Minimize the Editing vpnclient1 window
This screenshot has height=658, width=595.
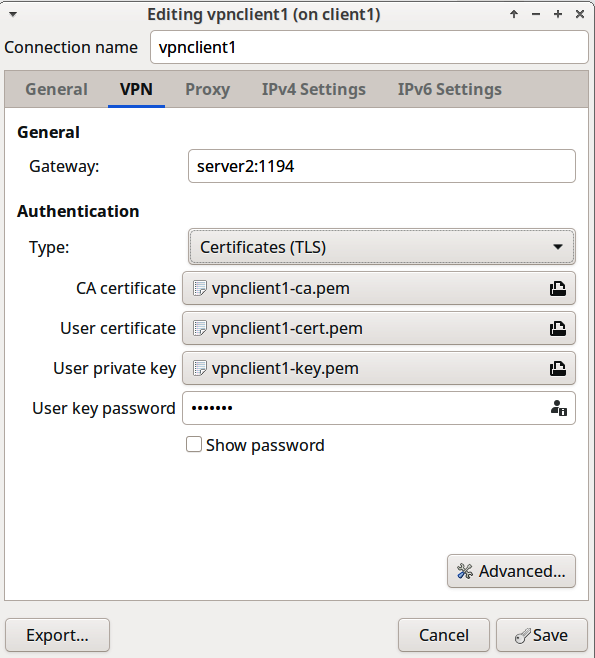(x=536, y=14)
